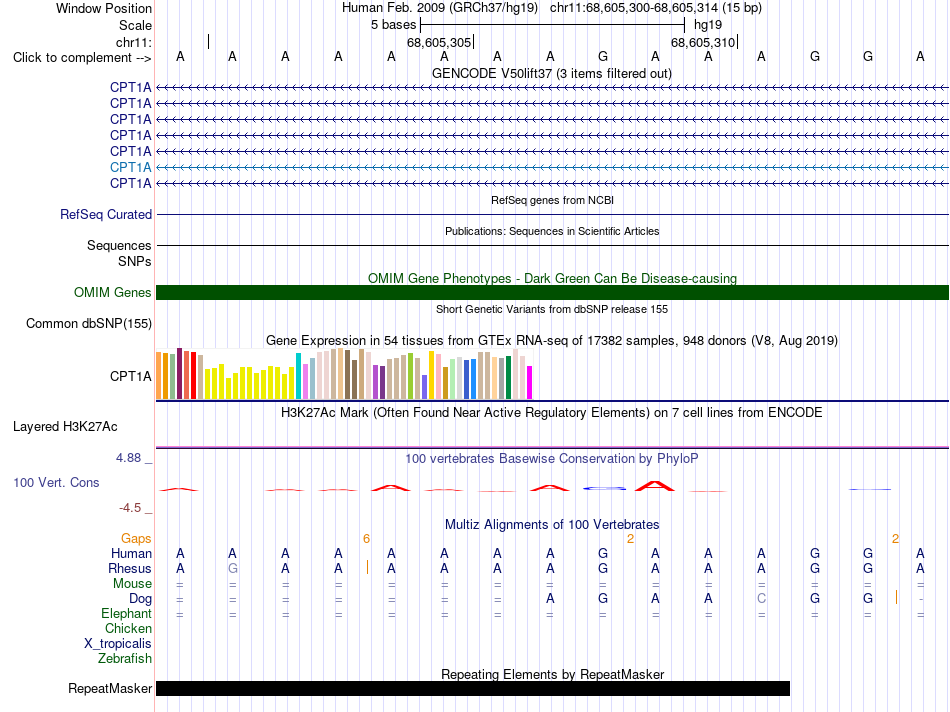Click the GENCODE V50lift37 track title
This screenshot has width=950, height=712.
pos(552,73)
